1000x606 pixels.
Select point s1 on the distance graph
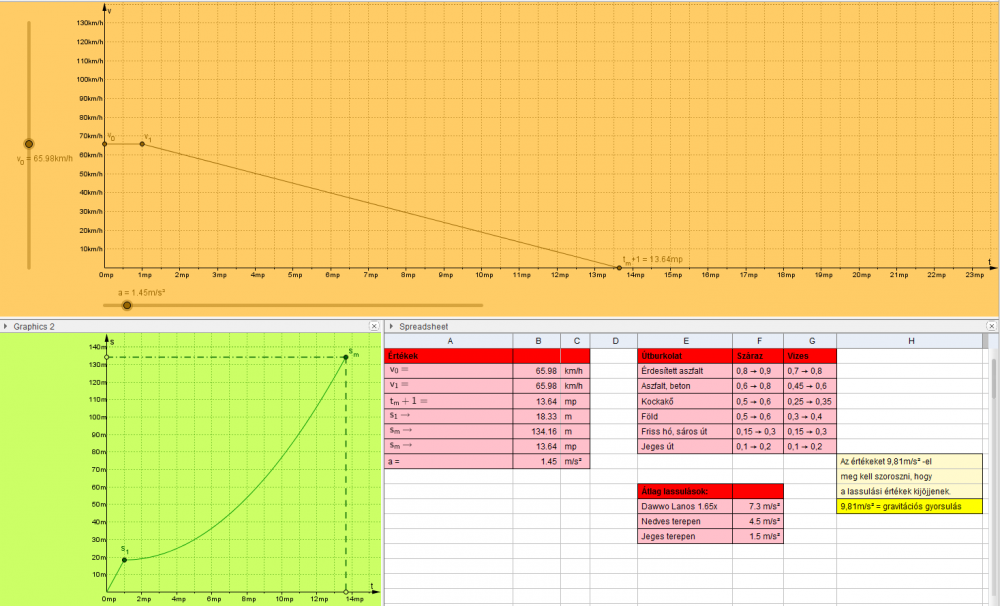(124, 560)
